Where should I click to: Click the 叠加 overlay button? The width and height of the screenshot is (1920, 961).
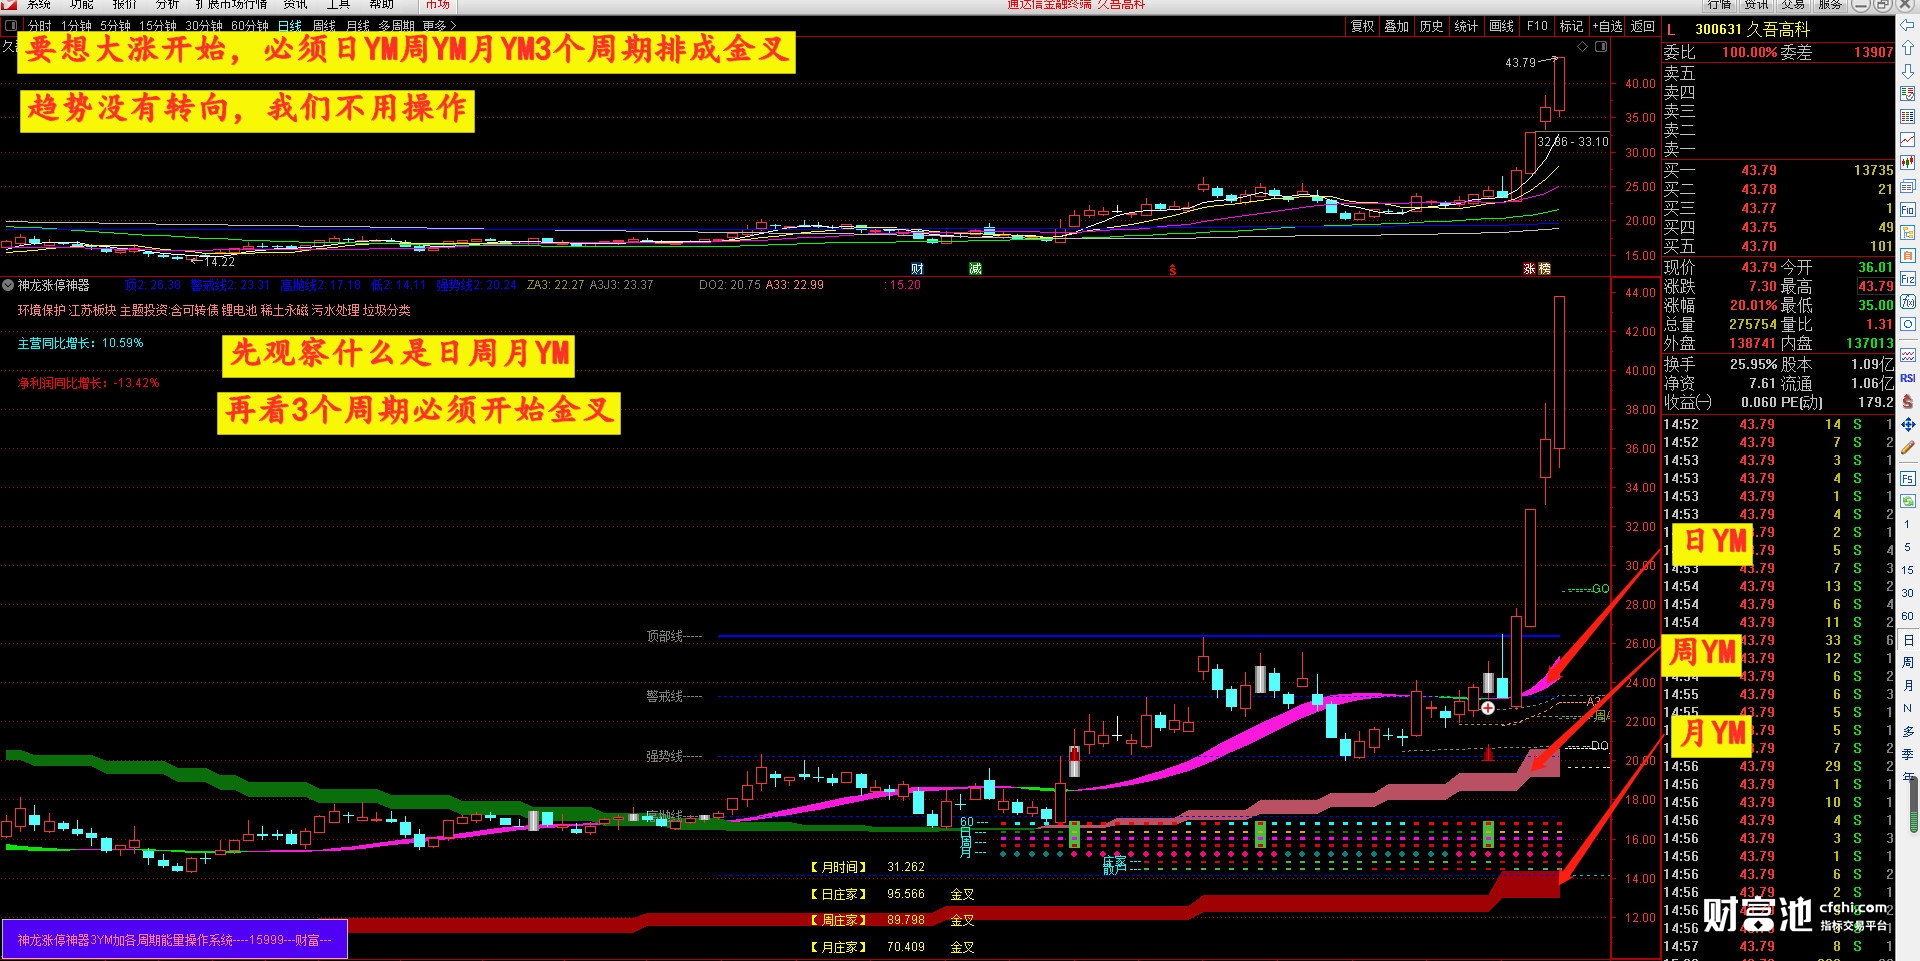[x=1396, y=27]
